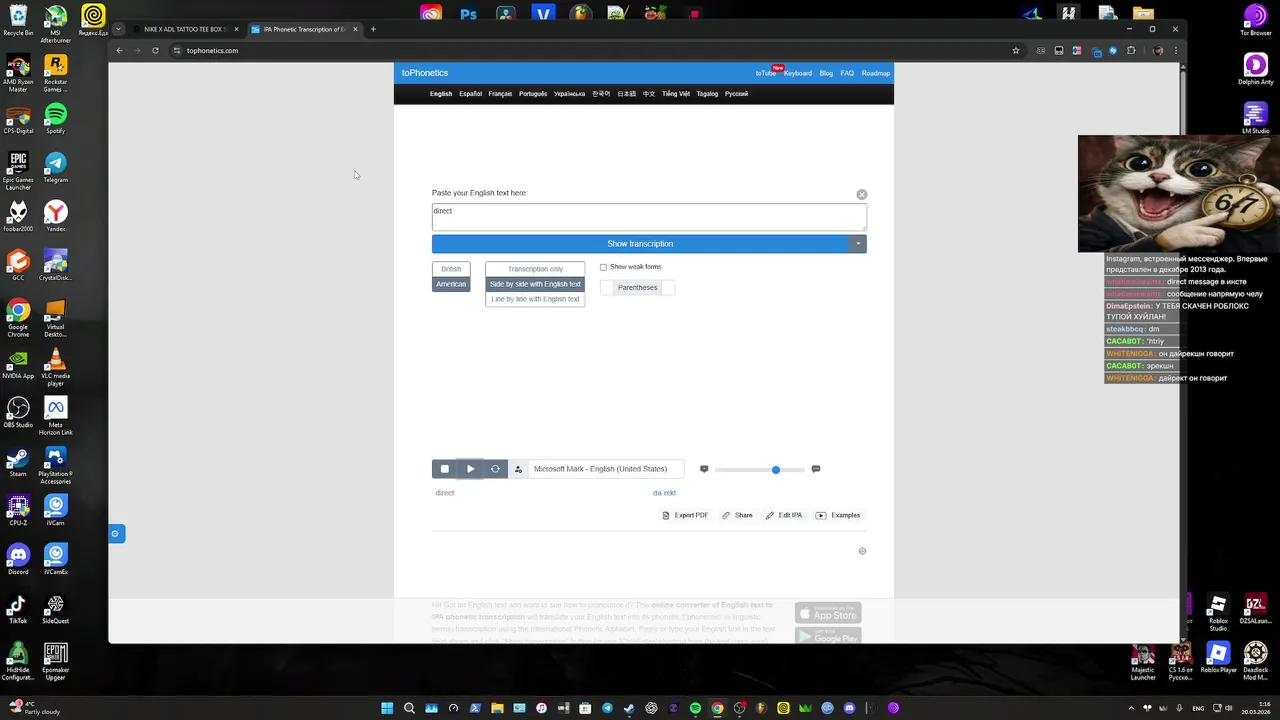This screenshot has height=720, width=1280.
Task: Enable the Show weak forms checkbox
Action: coord(603,267)
